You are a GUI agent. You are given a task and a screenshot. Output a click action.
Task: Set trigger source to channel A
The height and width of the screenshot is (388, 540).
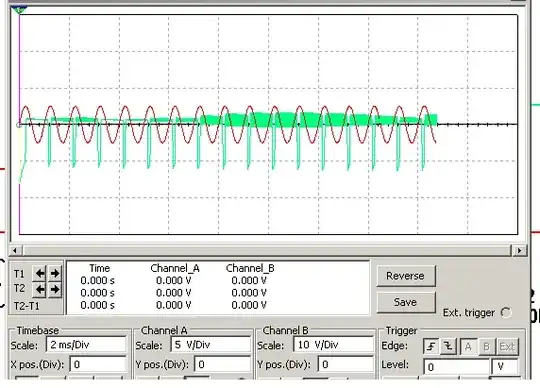(468, 346)
